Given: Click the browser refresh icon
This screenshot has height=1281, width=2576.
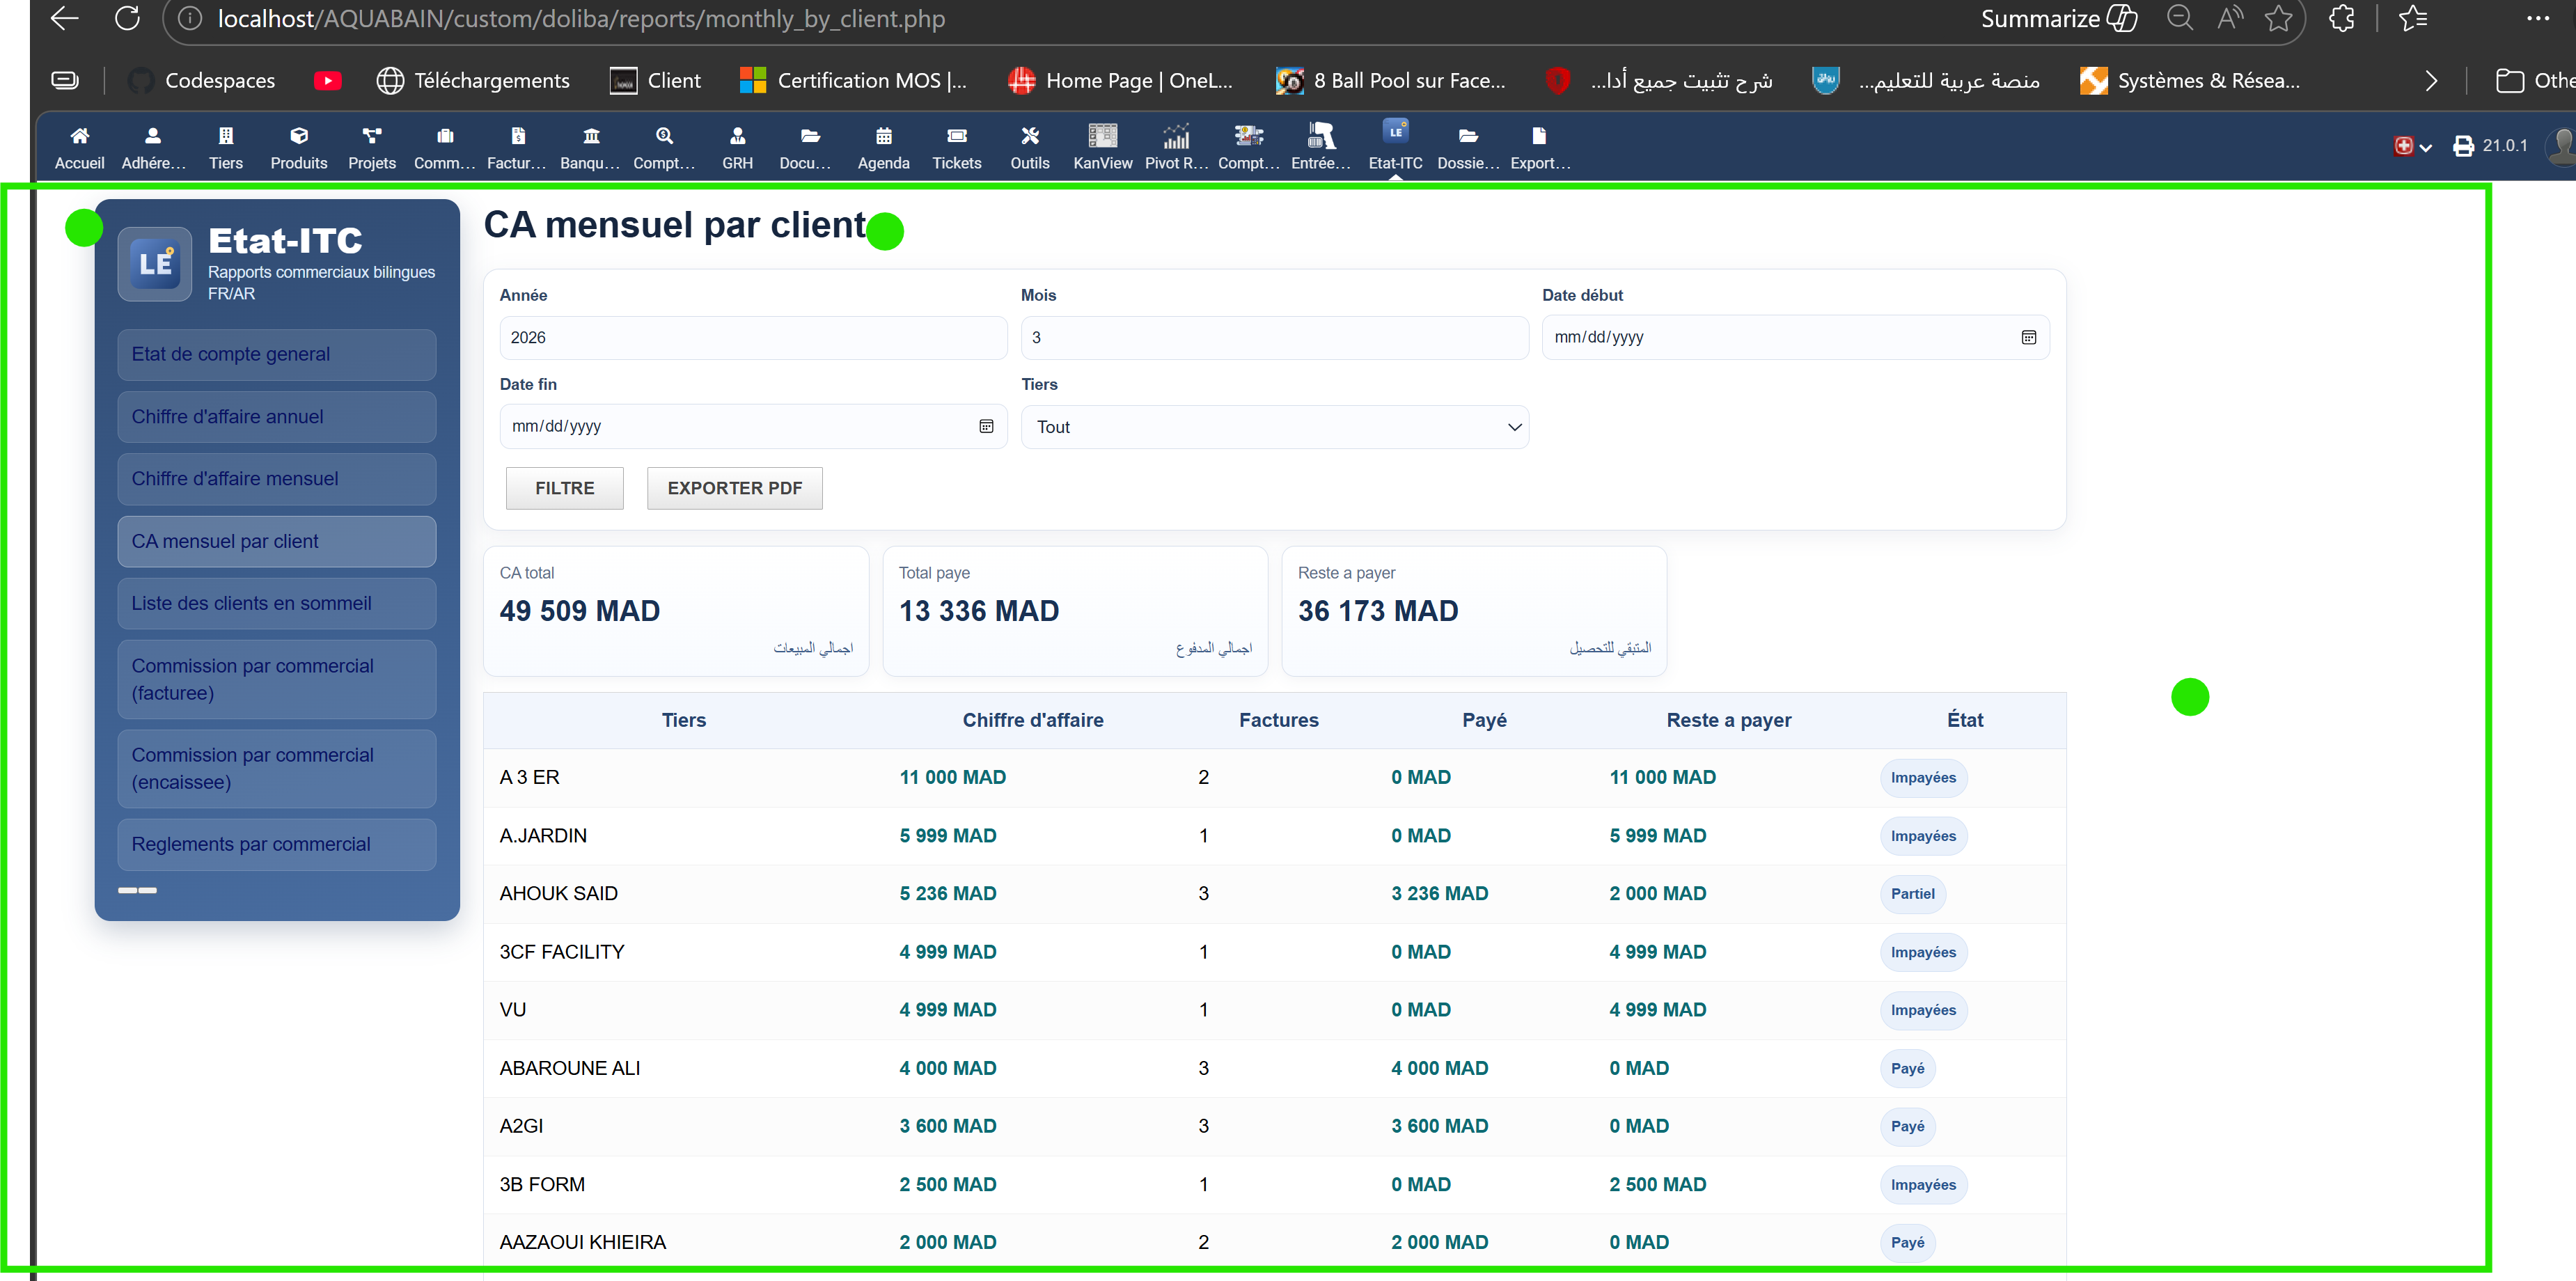Looking at the screenshot, I should pyautogui.click(x=127, y=18).
